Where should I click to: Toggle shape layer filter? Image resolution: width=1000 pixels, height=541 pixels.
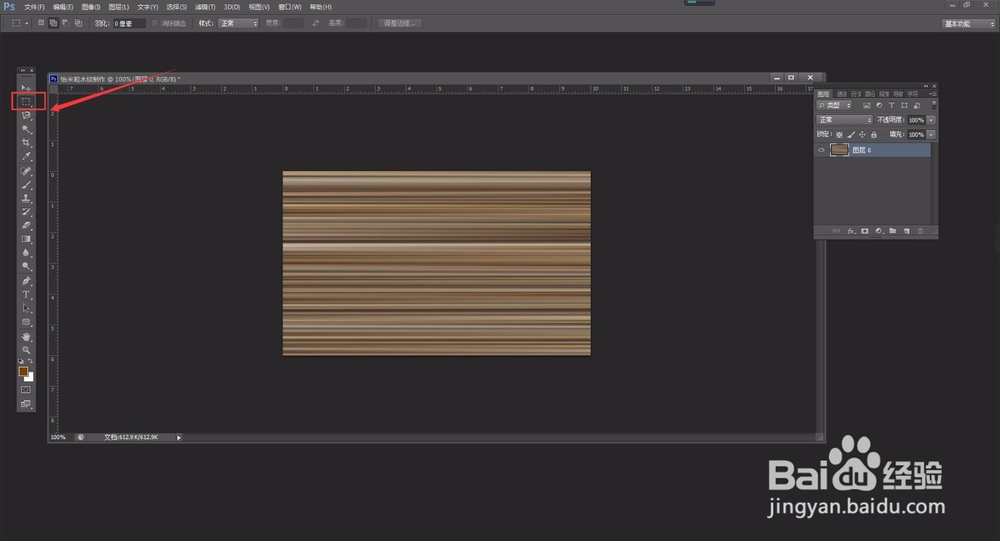(904, 105)
